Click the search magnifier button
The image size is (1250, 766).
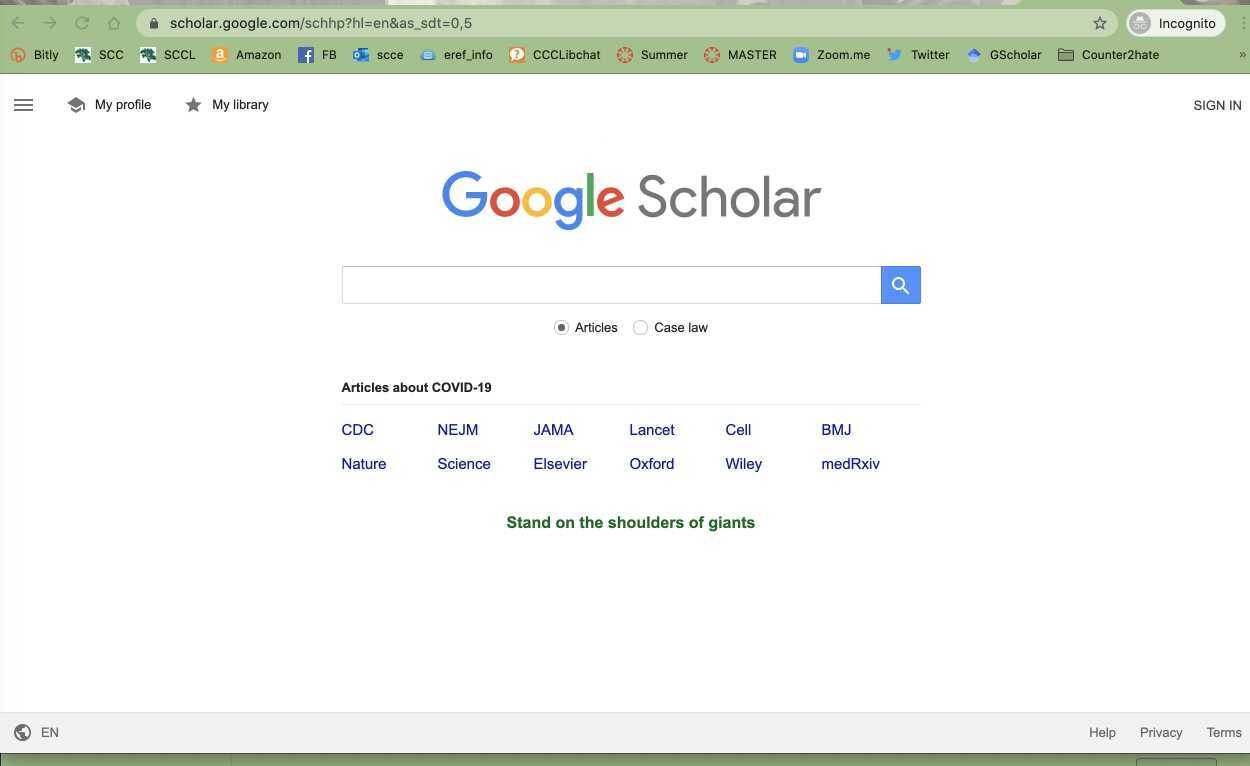pyautogui.click(x=899, y=285)
